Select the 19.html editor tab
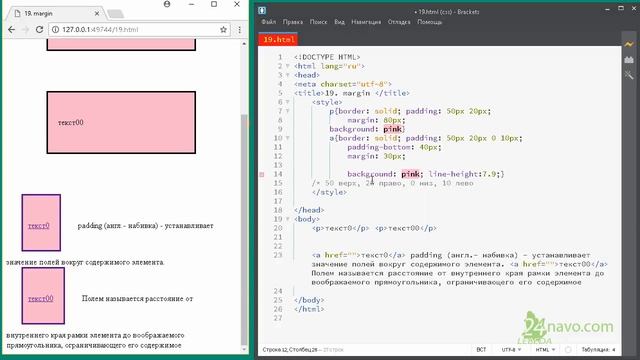The height and width of the screenshot is (360, 640). (278, 40)
